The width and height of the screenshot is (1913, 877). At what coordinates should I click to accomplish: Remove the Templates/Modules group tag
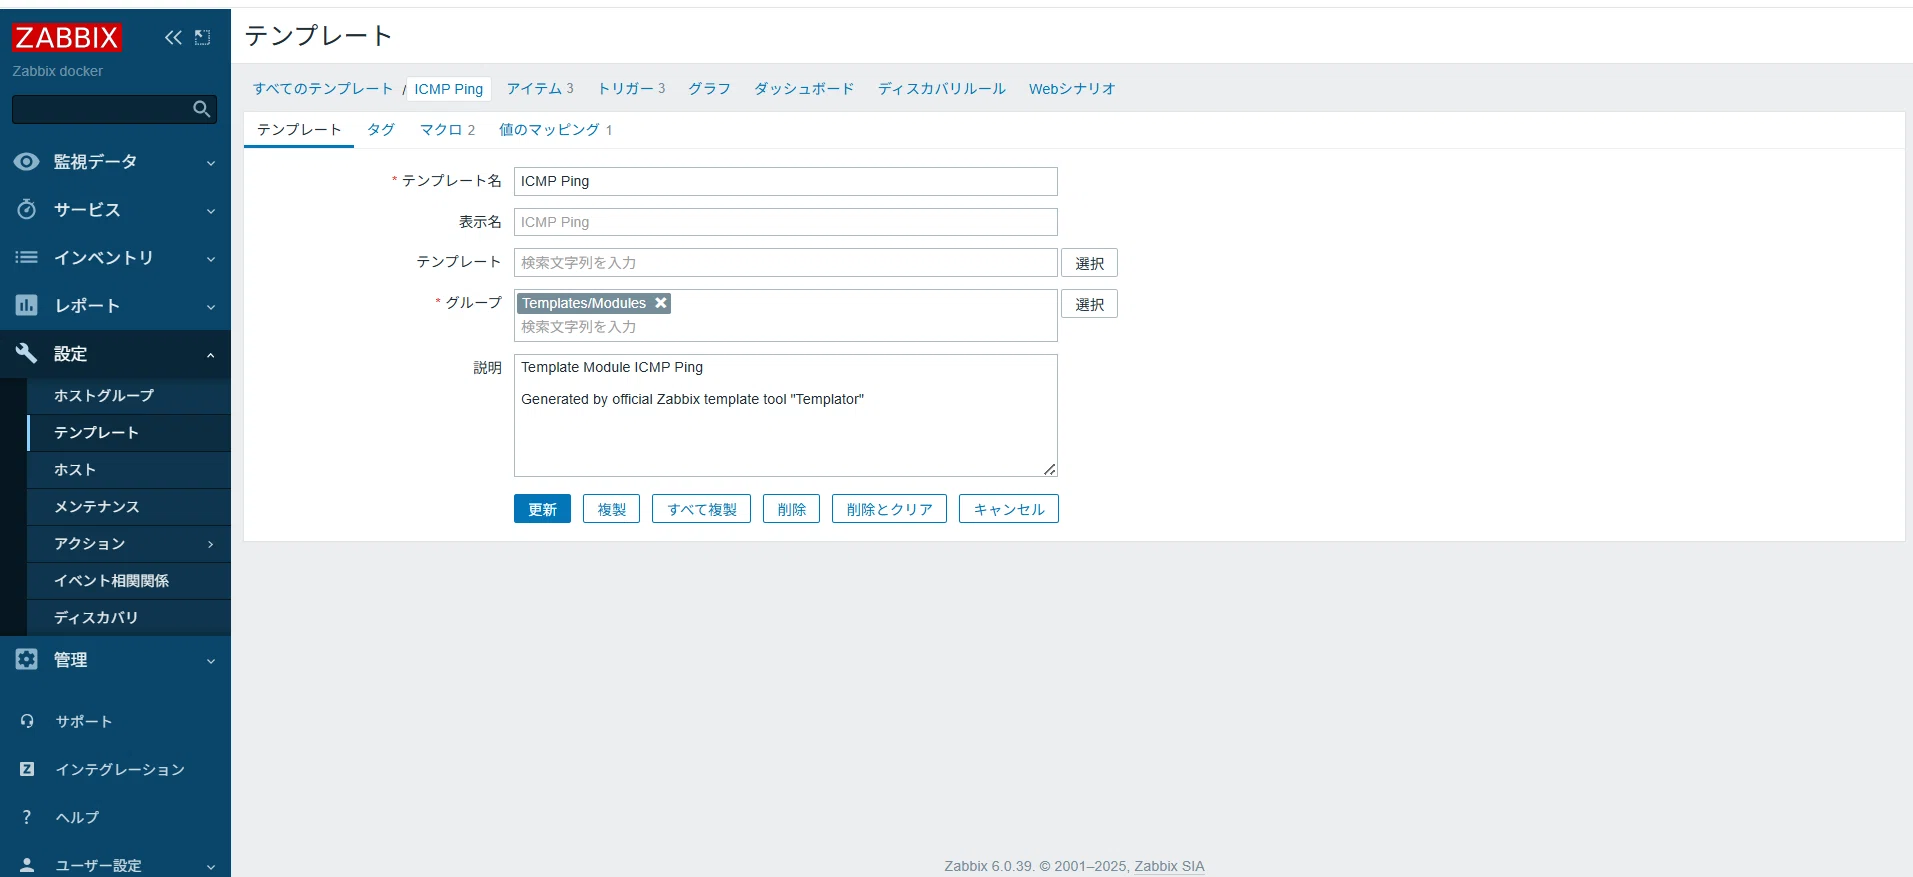pyautogui.click(x=660, y=303)
